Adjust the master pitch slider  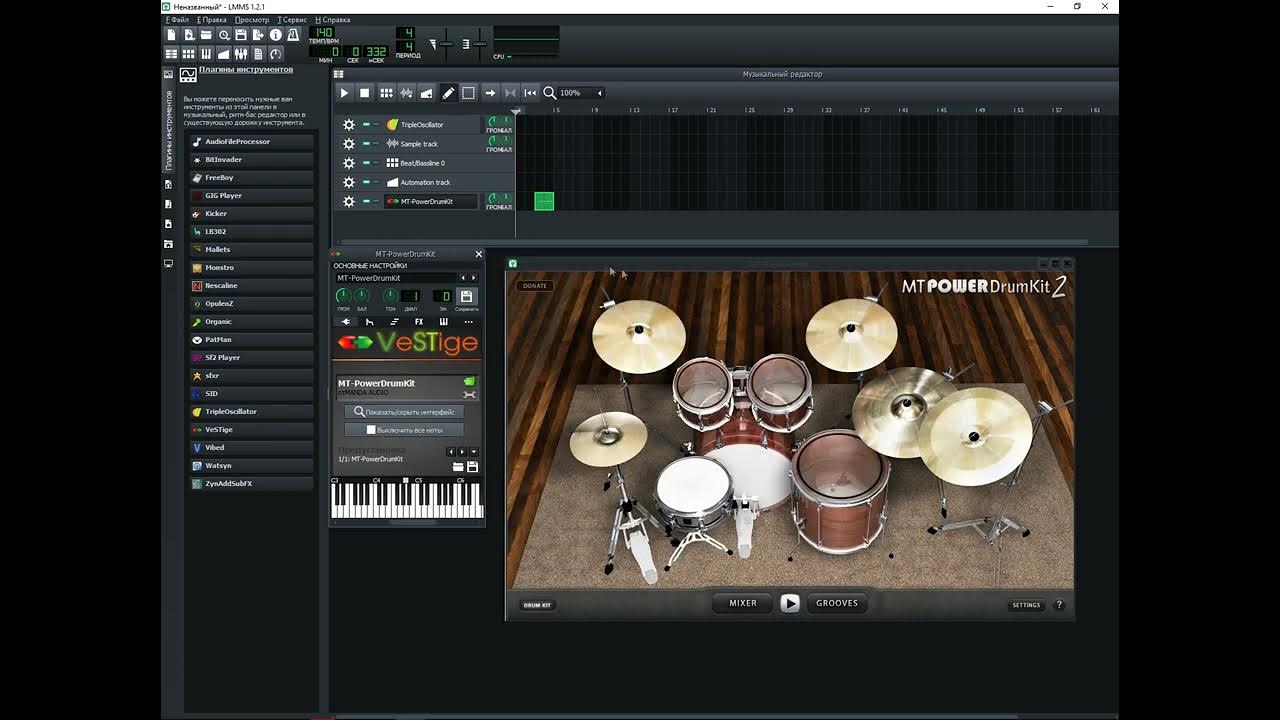click(480, 44)
